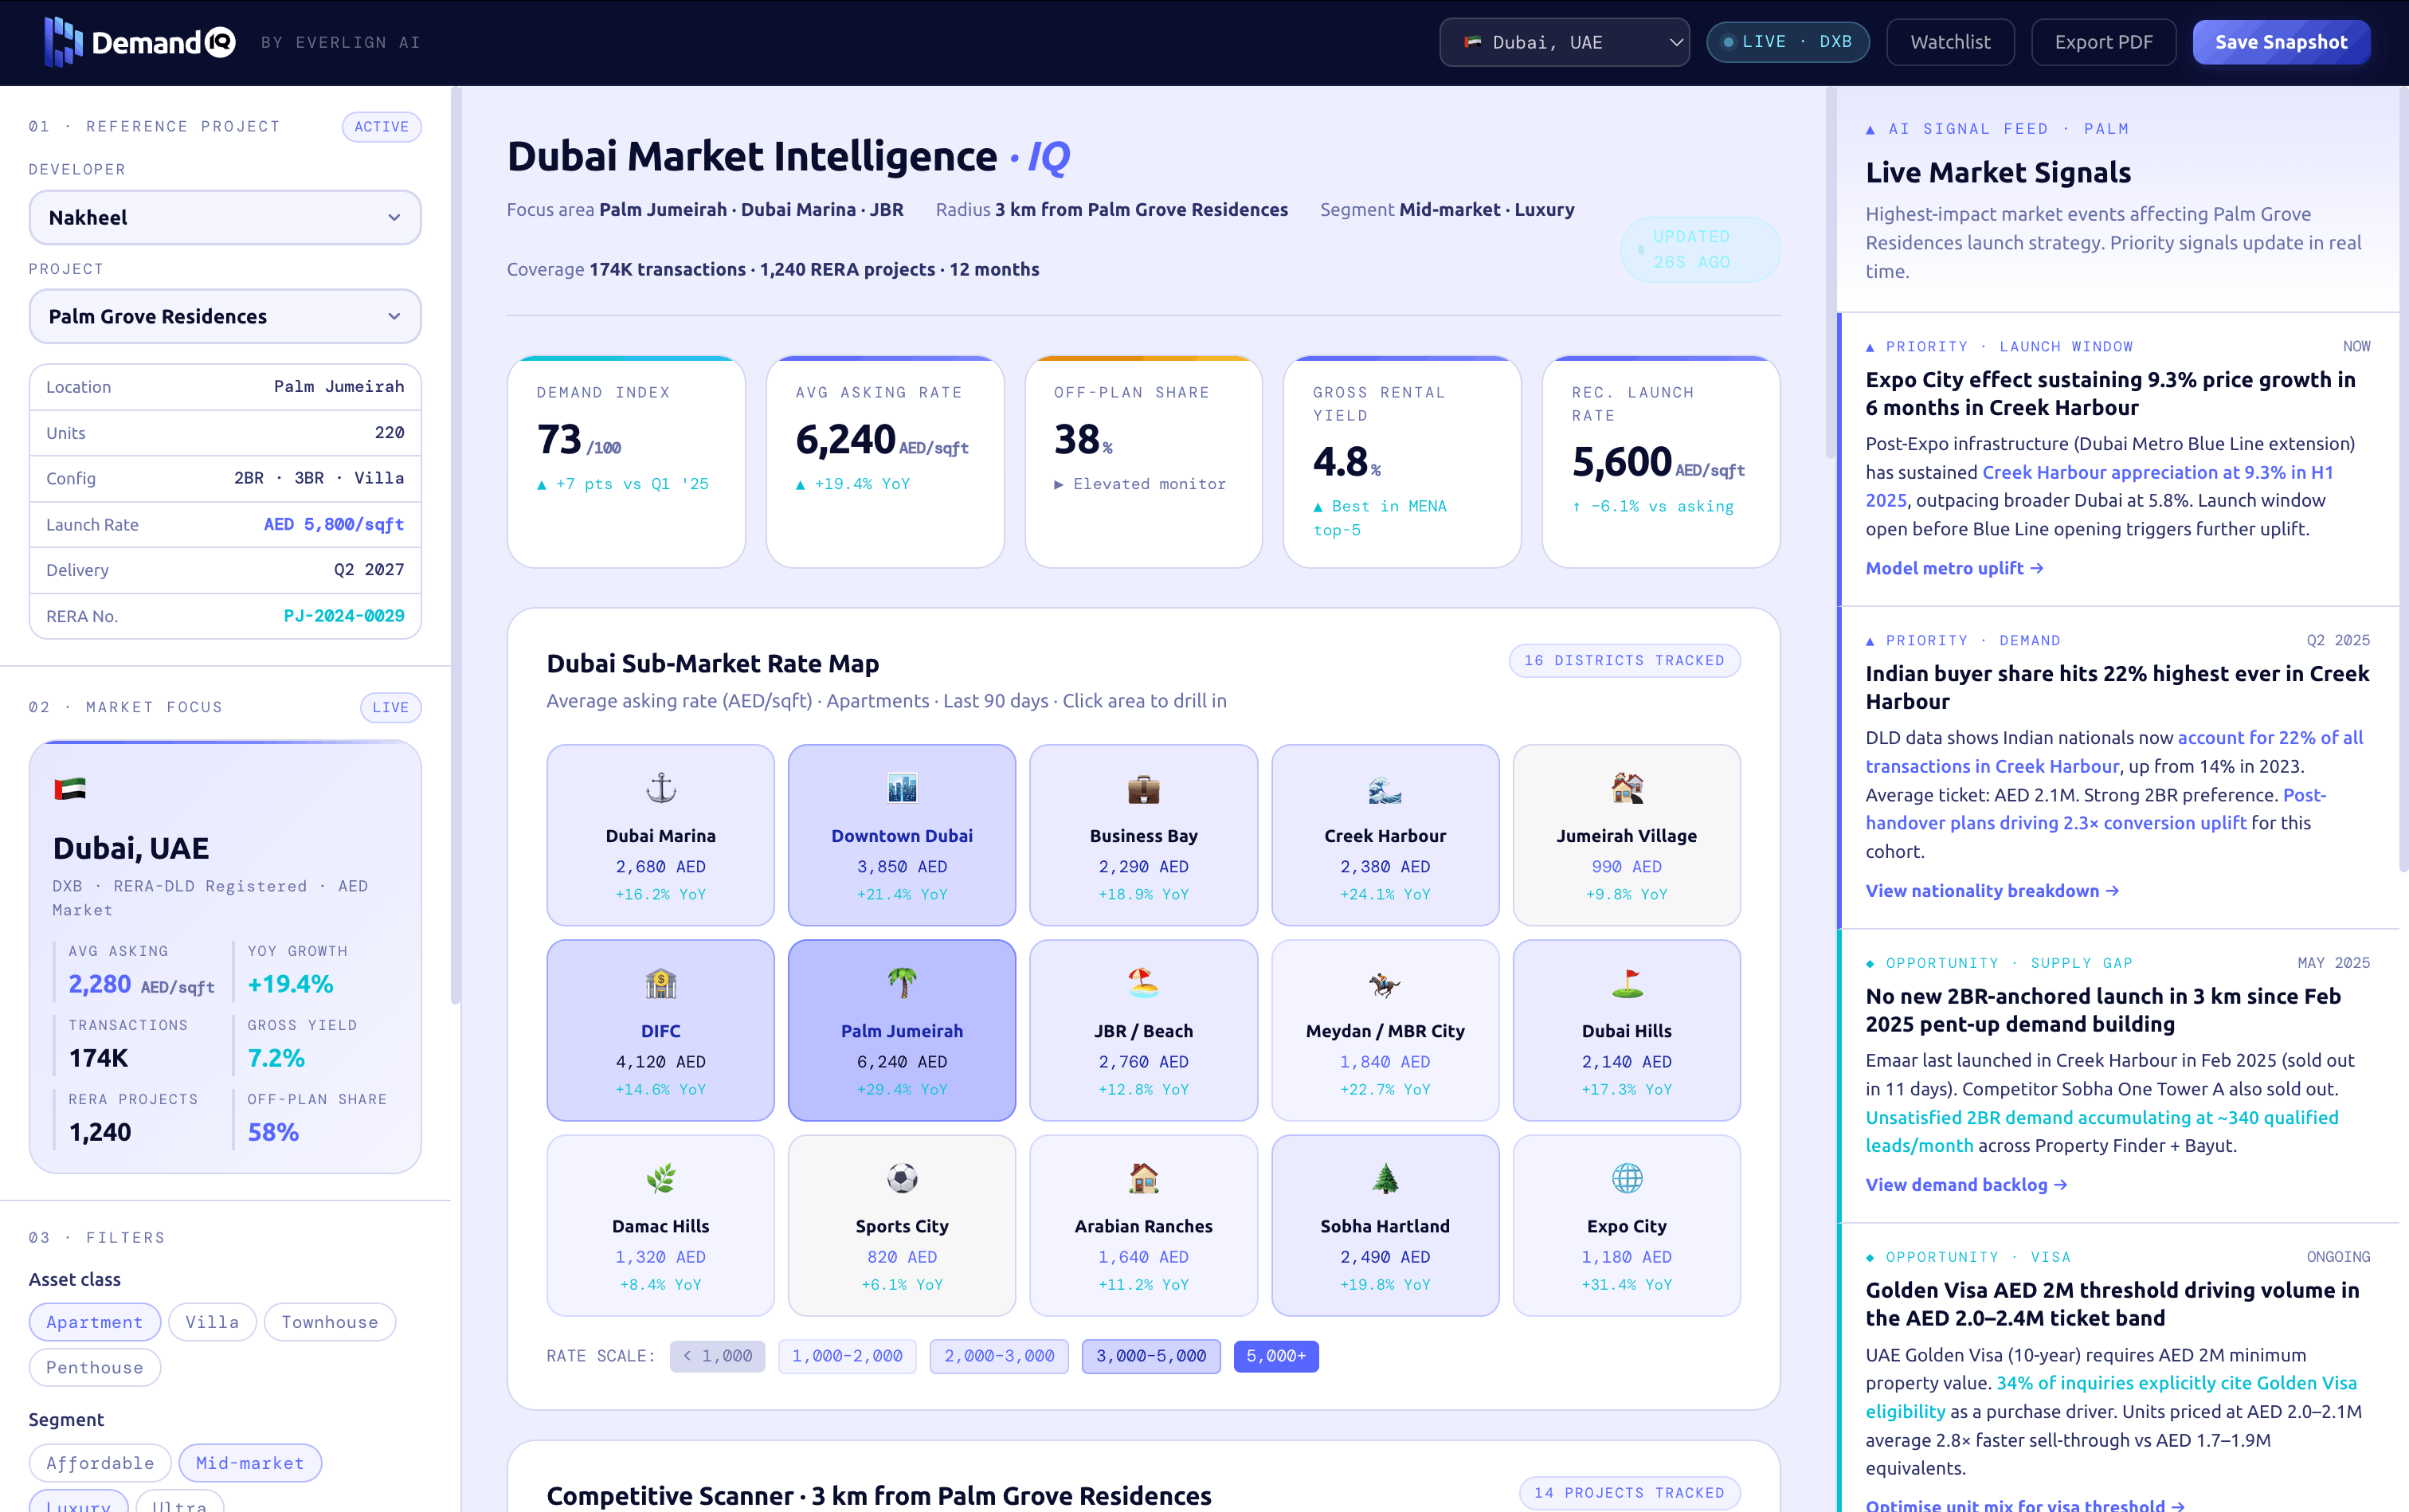Click Save Snapshot button
The height and width of the screenshot is (1512, 2409).
pos(2281,42)
